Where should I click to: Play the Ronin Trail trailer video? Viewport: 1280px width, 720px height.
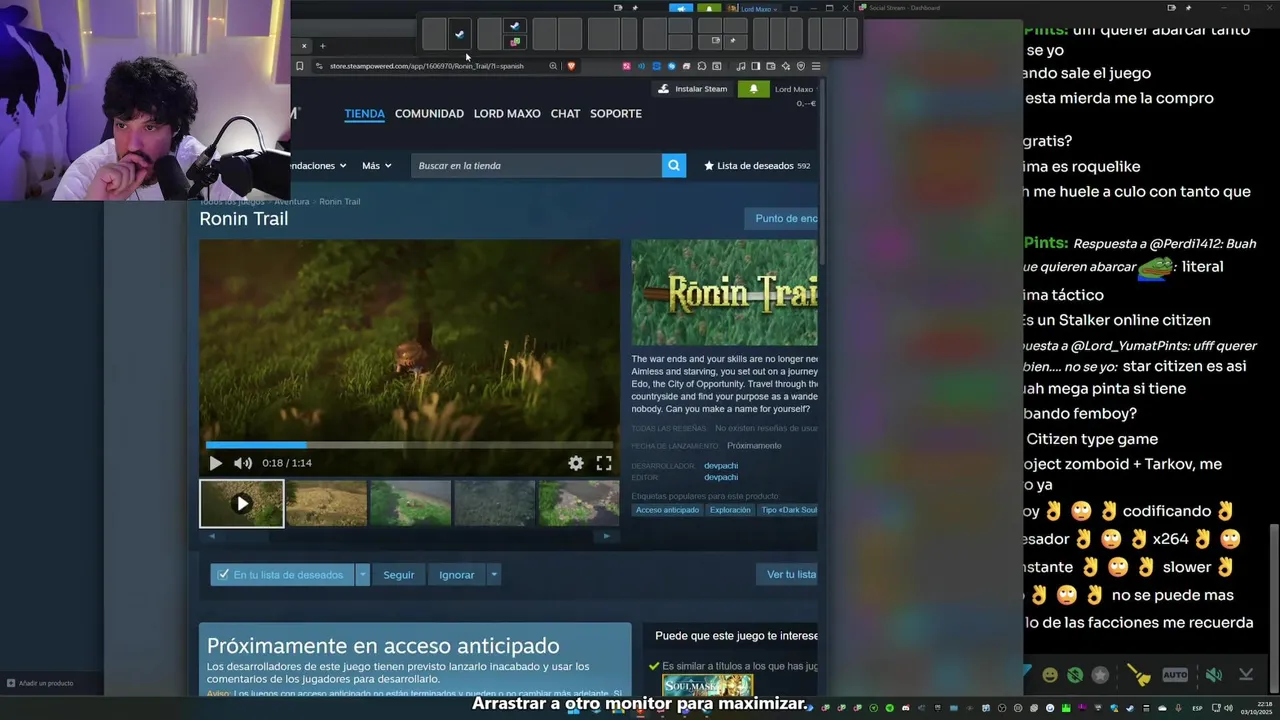(215, 463)
